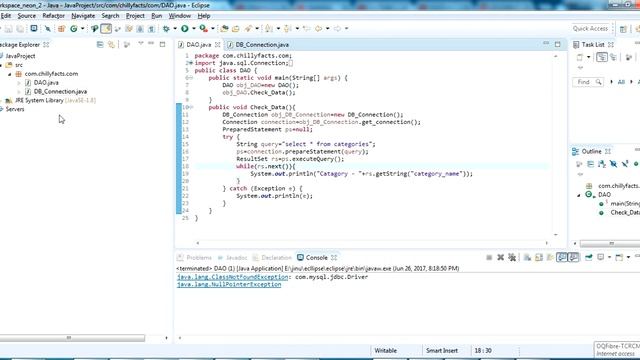Click Find field in Task List
The width and height of the screenshot is (640, 360).
(587, 82)
